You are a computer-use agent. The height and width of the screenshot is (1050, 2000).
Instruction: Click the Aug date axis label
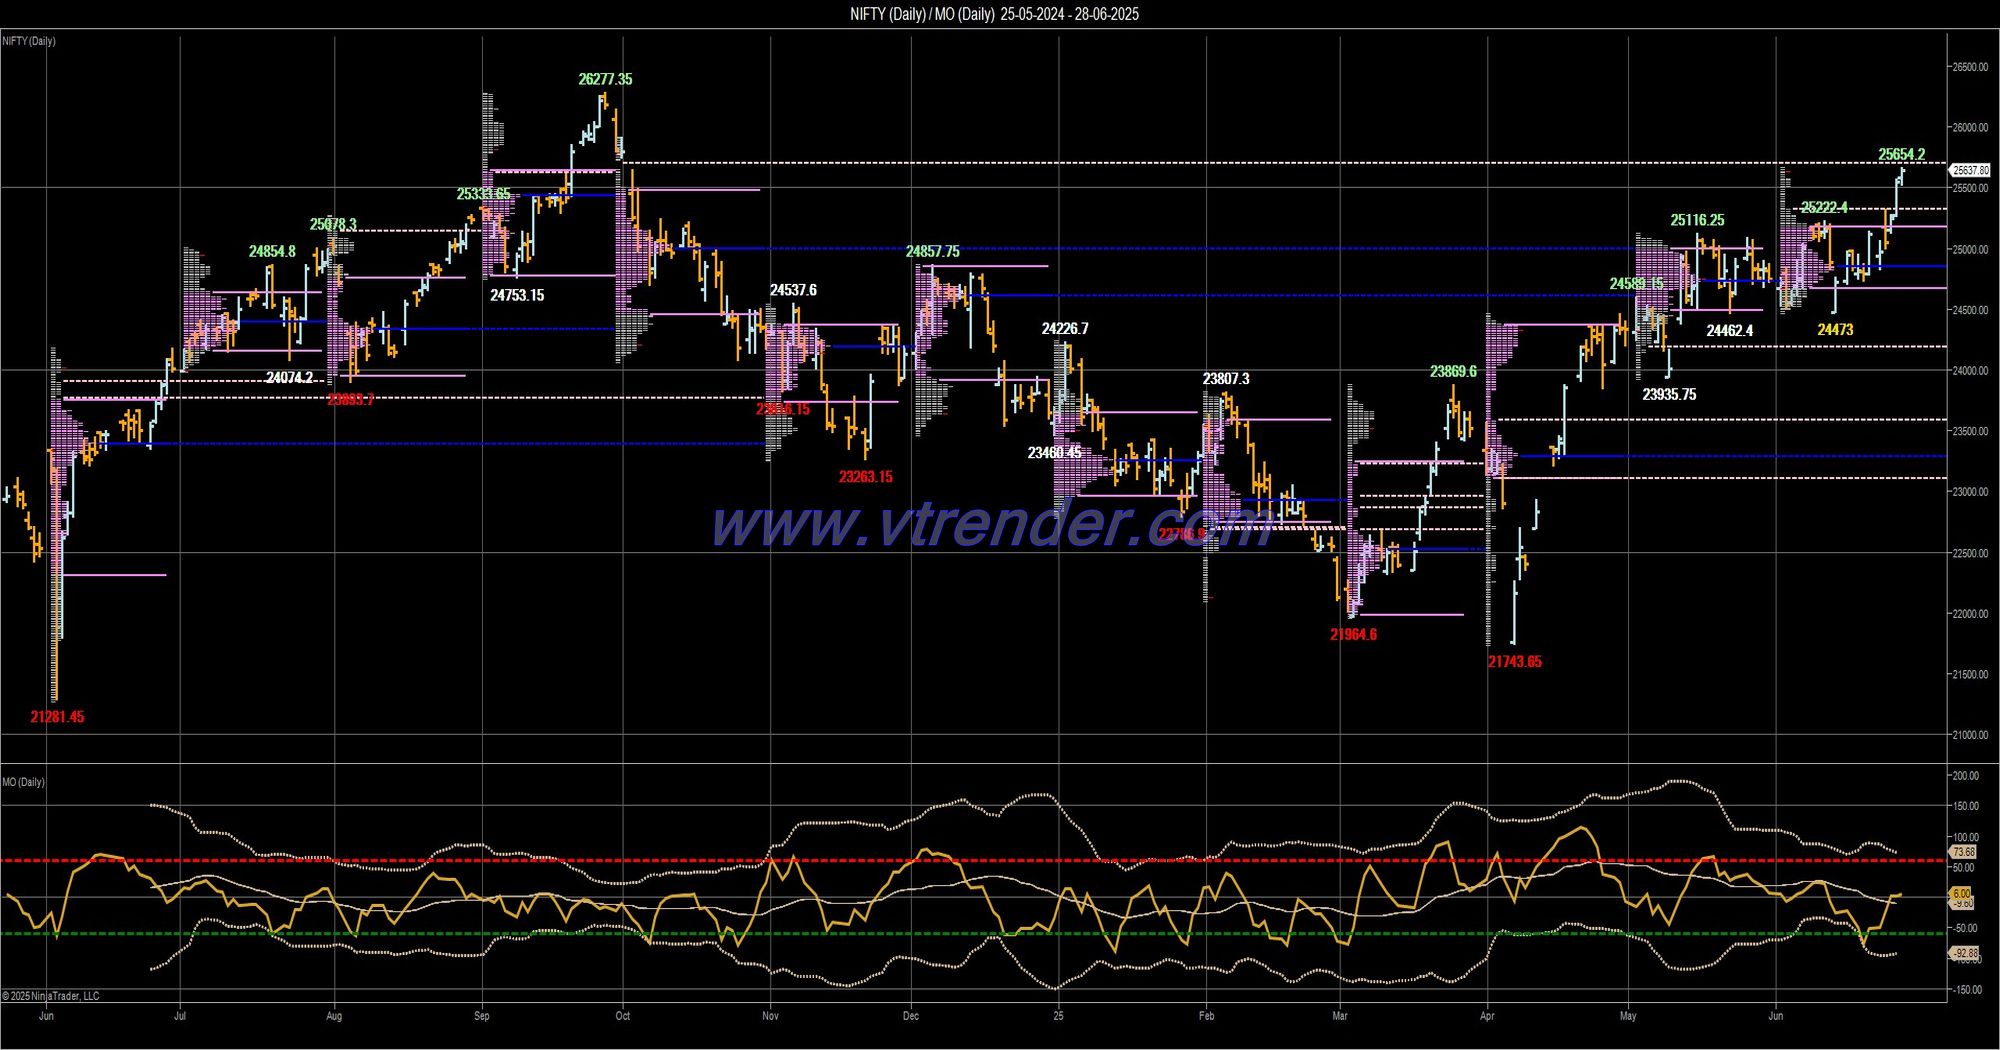point(334,1016)
